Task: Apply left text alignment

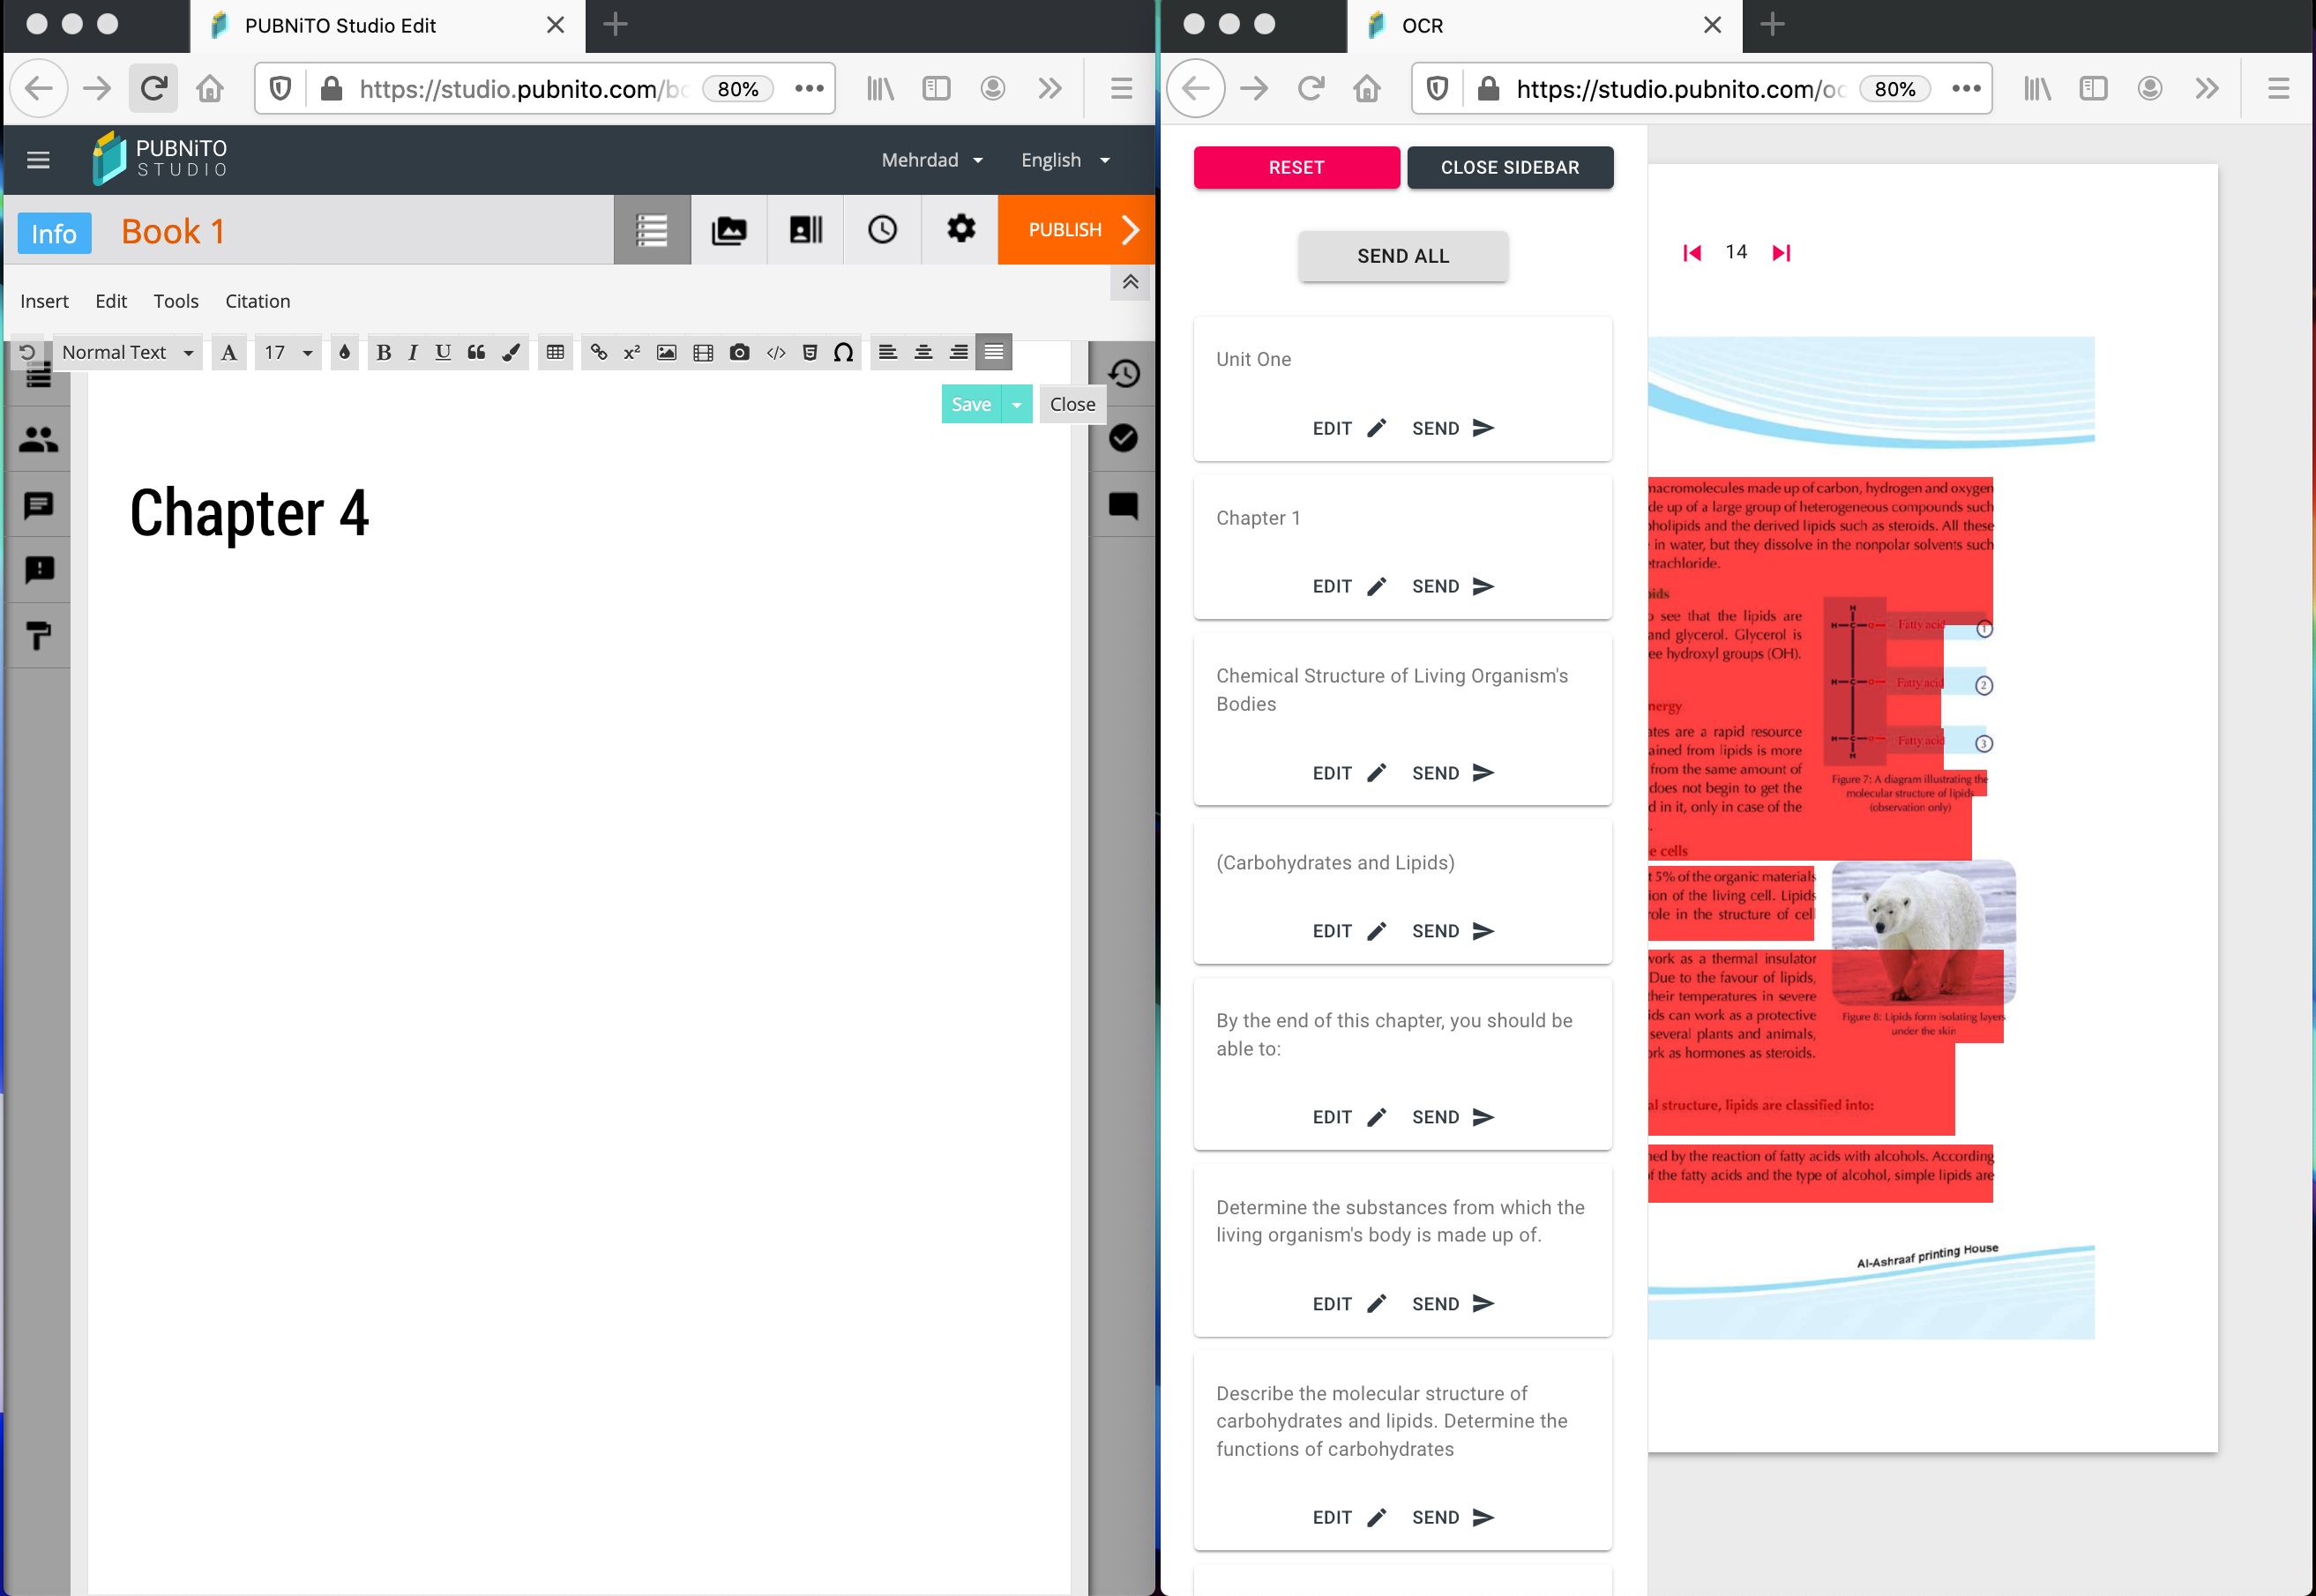Action: coord(887,352)
